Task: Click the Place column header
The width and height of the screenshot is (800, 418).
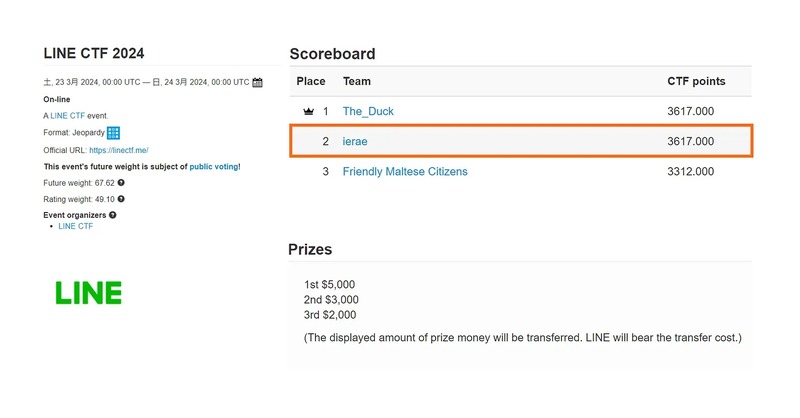Action: [x=311, y=81]
